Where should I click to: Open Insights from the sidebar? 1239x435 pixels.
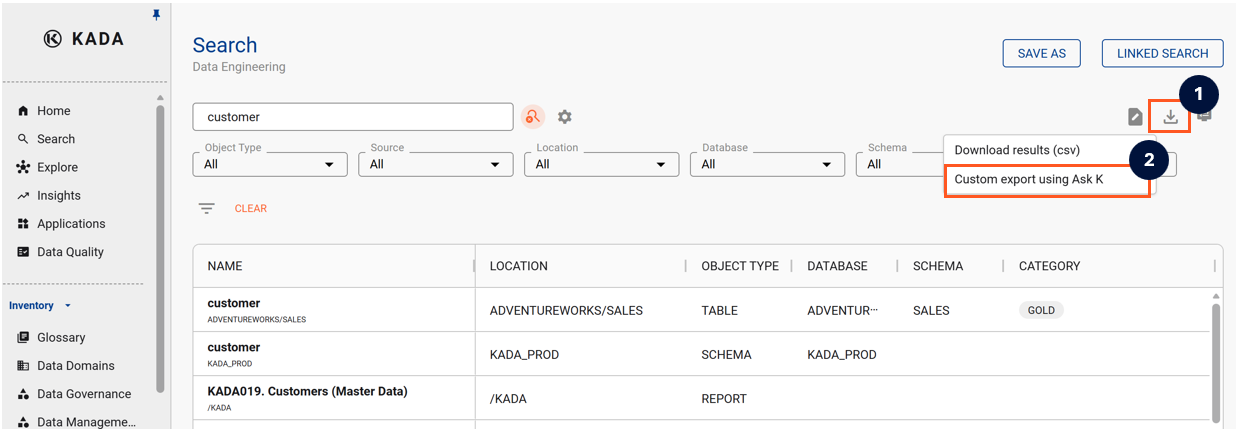pyautogui.click(x=59, y=196)
